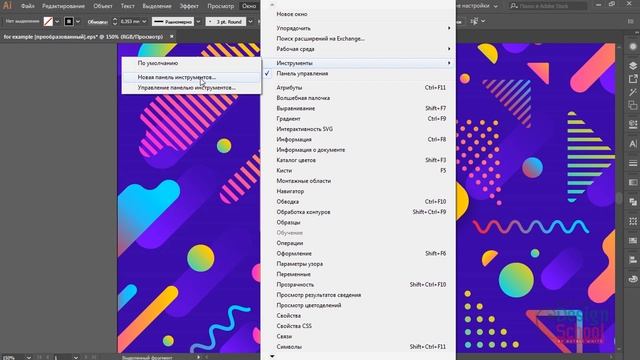
Task: Open the brush/wand panel icon in dock
Action: click(633, 92)
